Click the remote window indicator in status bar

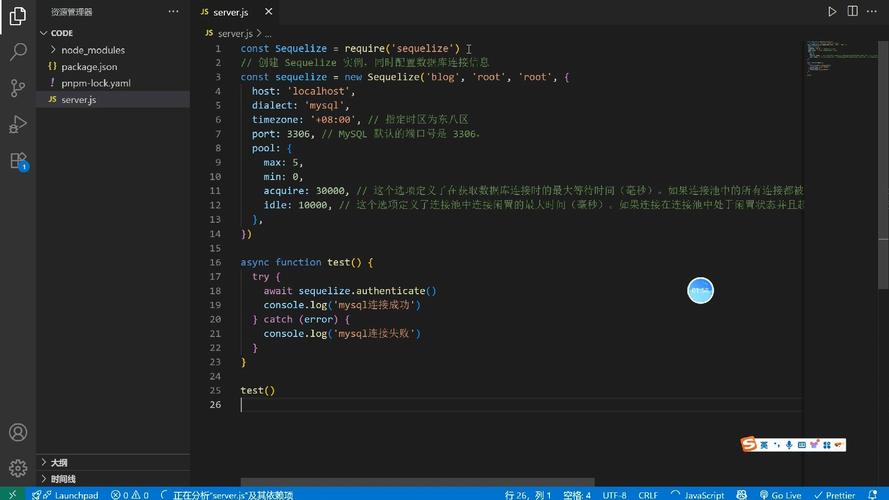pyautogui.click(x=12, y=494)
